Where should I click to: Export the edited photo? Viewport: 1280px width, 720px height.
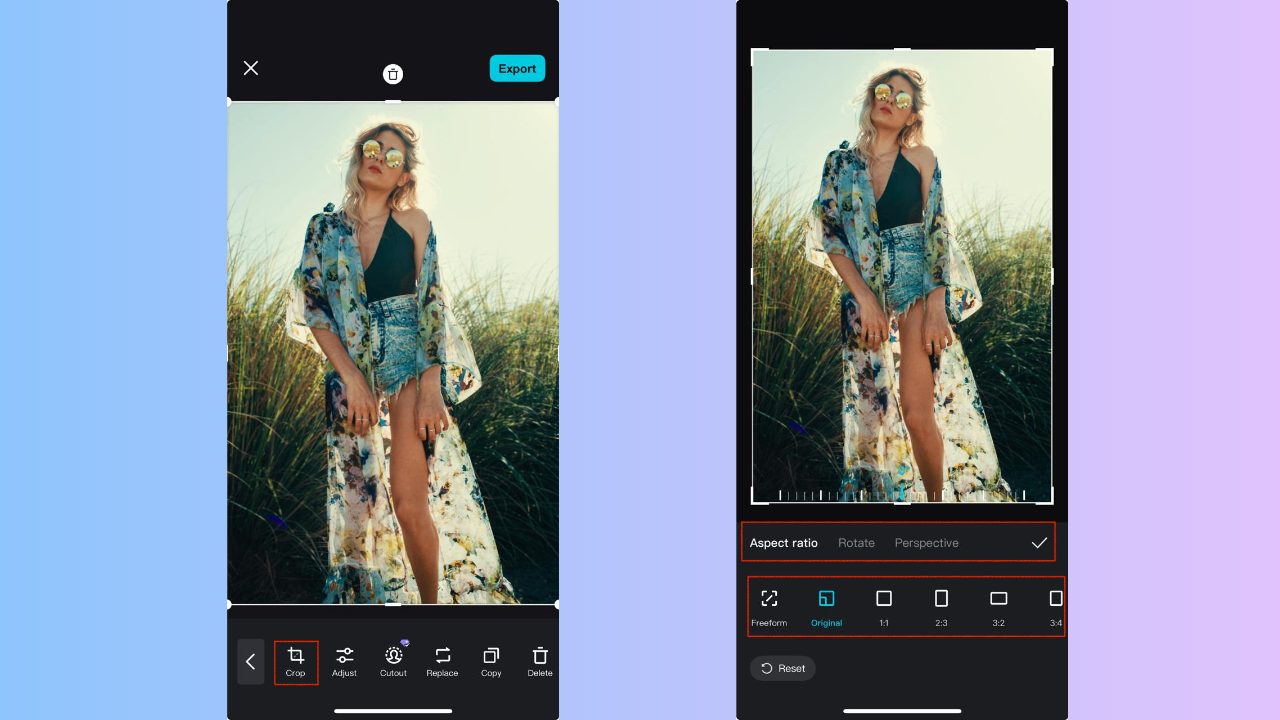(x=517, y=68)
